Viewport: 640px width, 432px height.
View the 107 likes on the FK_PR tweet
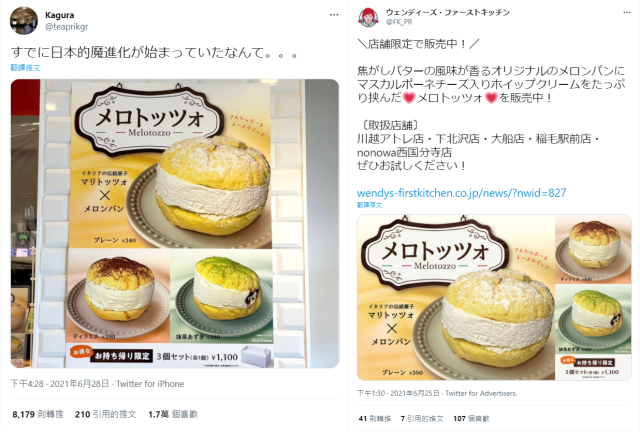point(471,419)
